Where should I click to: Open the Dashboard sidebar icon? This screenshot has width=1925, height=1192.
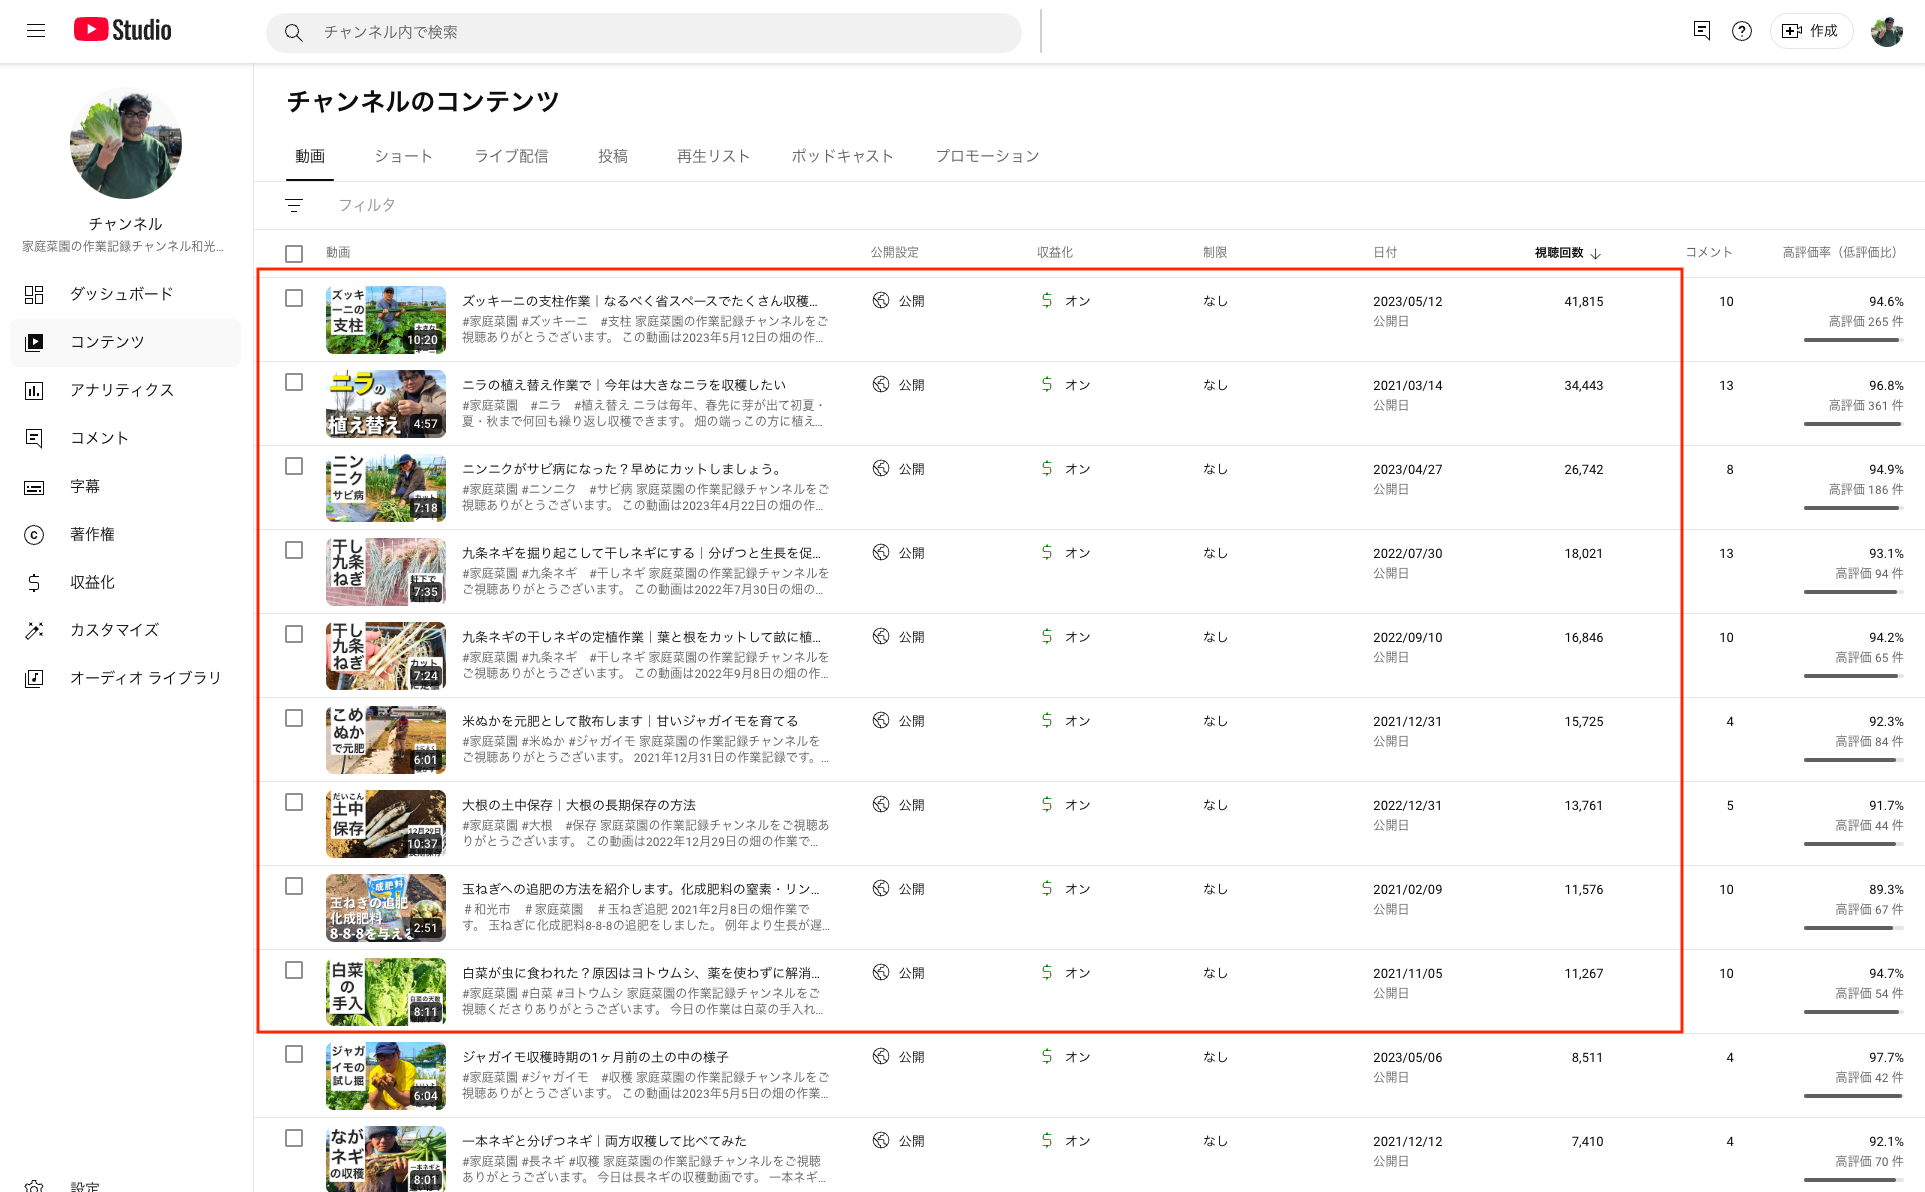34,294
